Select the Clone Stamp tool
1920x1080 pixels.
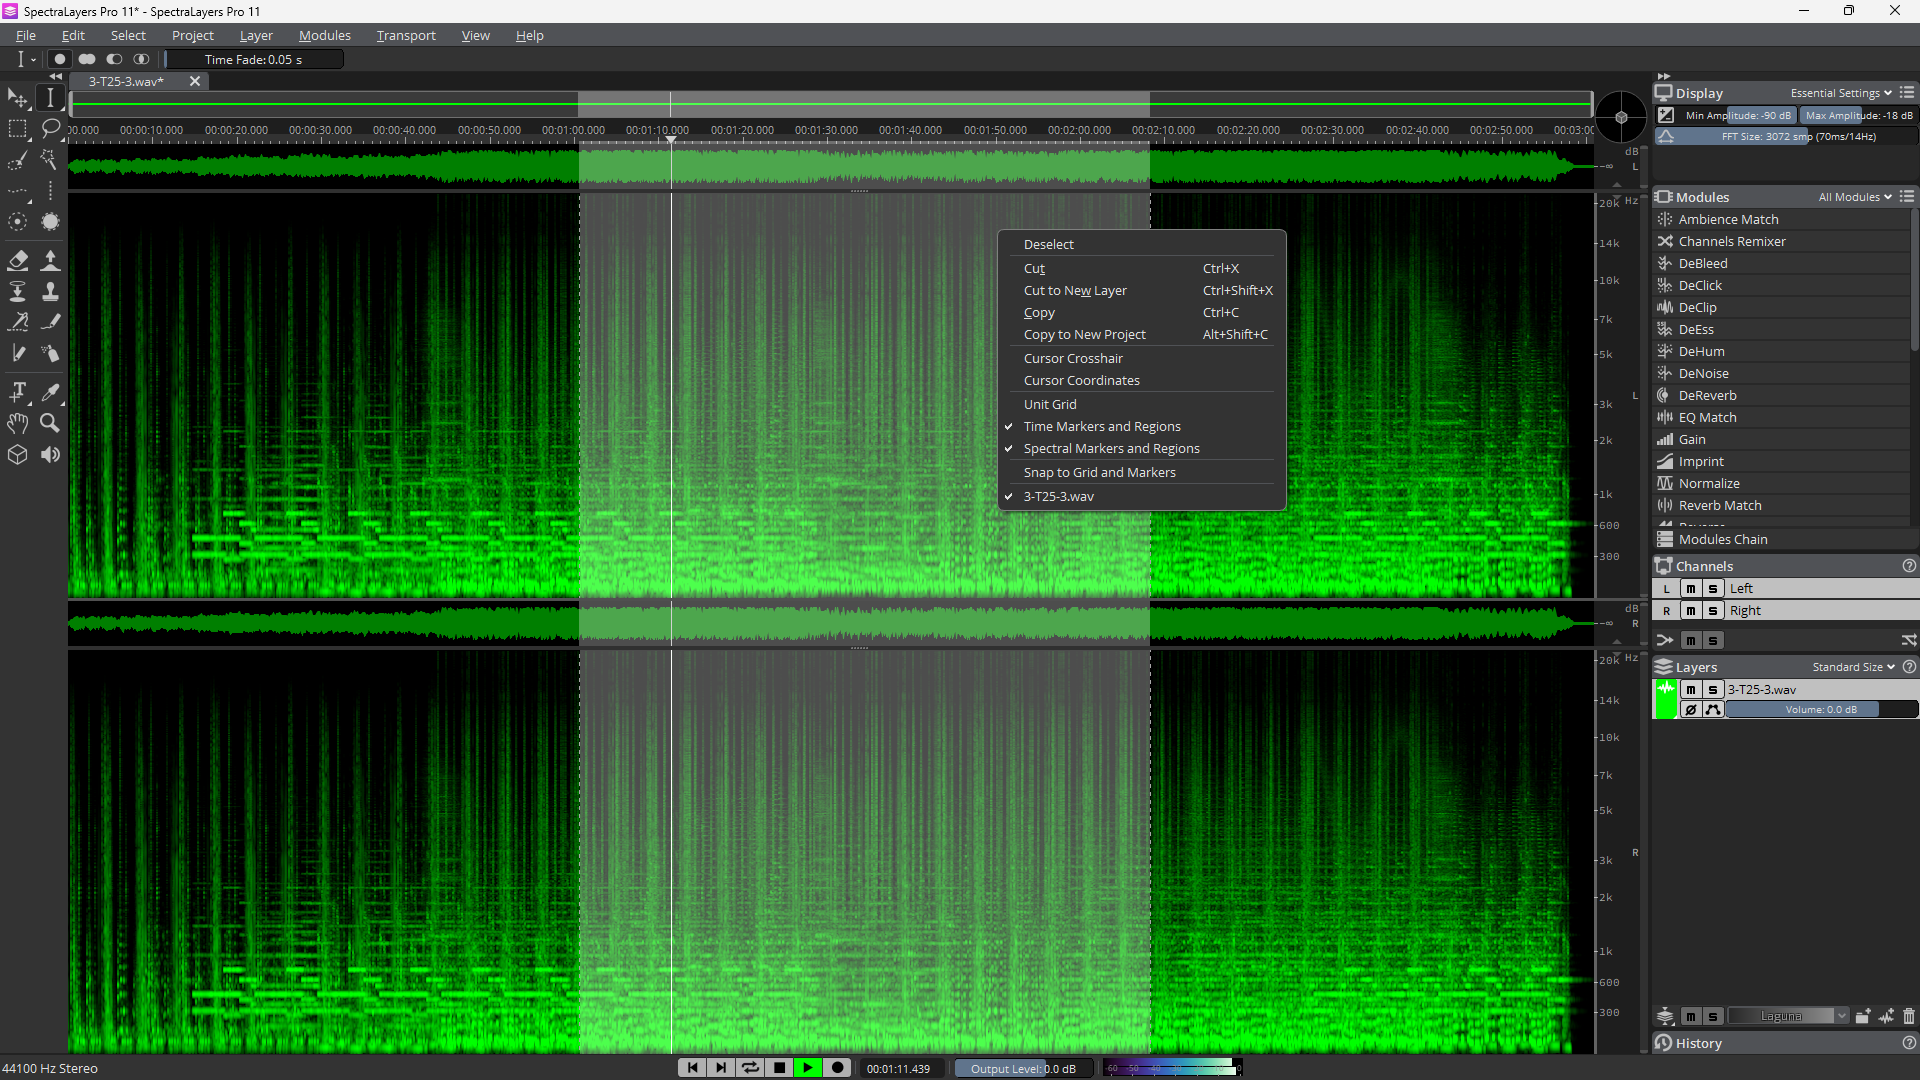[x=50, y=291]
